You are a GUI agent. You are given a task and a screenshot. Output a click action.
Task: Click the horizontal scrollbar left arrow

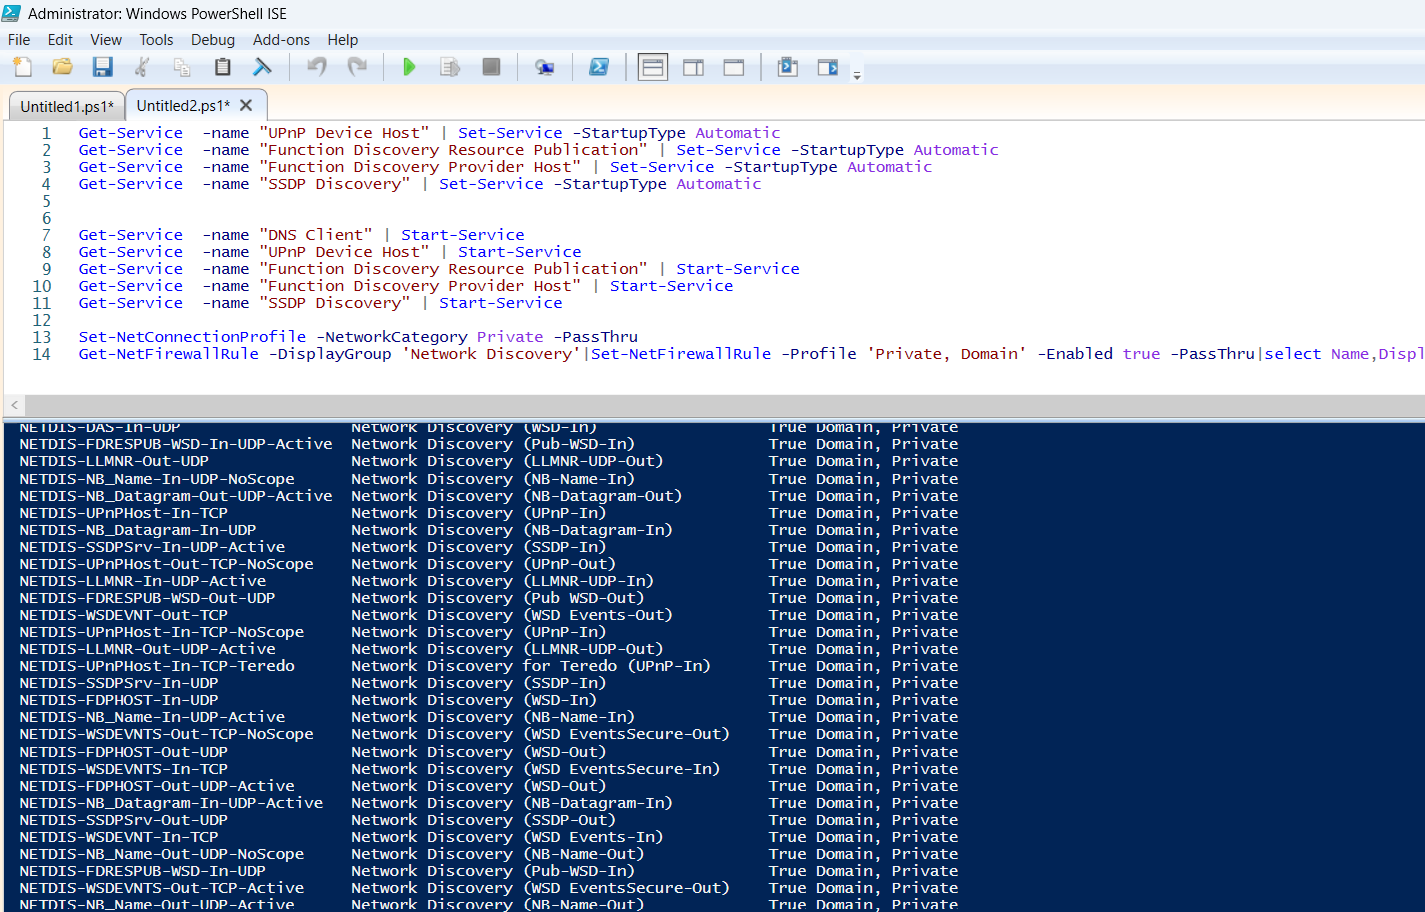(14, 405)
